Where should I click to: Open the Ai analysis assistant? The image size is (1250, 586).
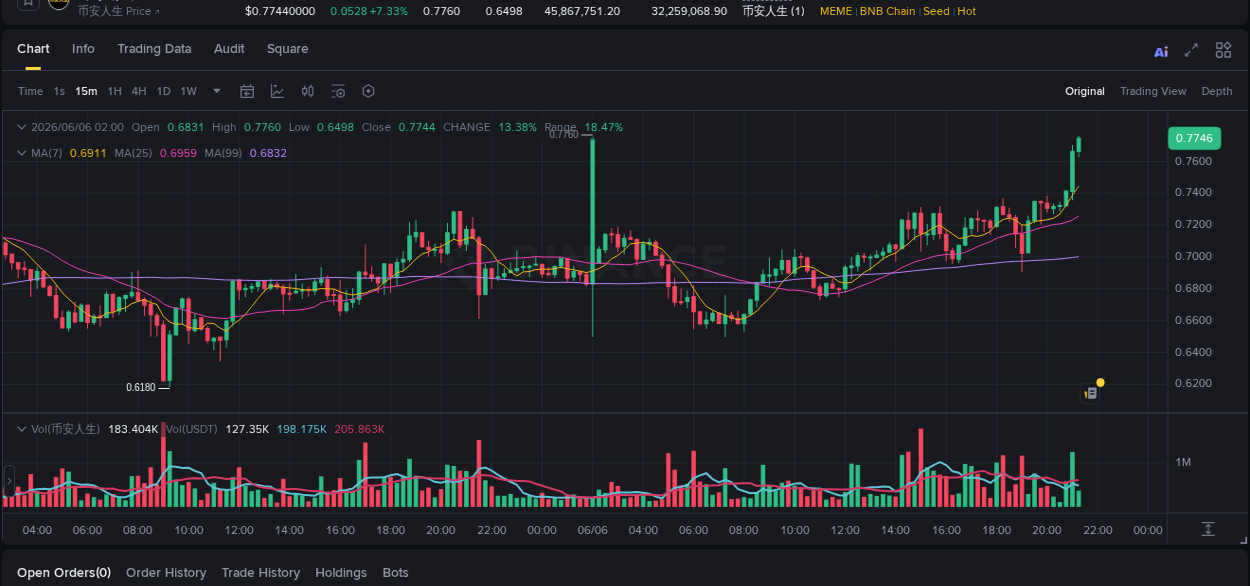click(x=1161, y=51)
